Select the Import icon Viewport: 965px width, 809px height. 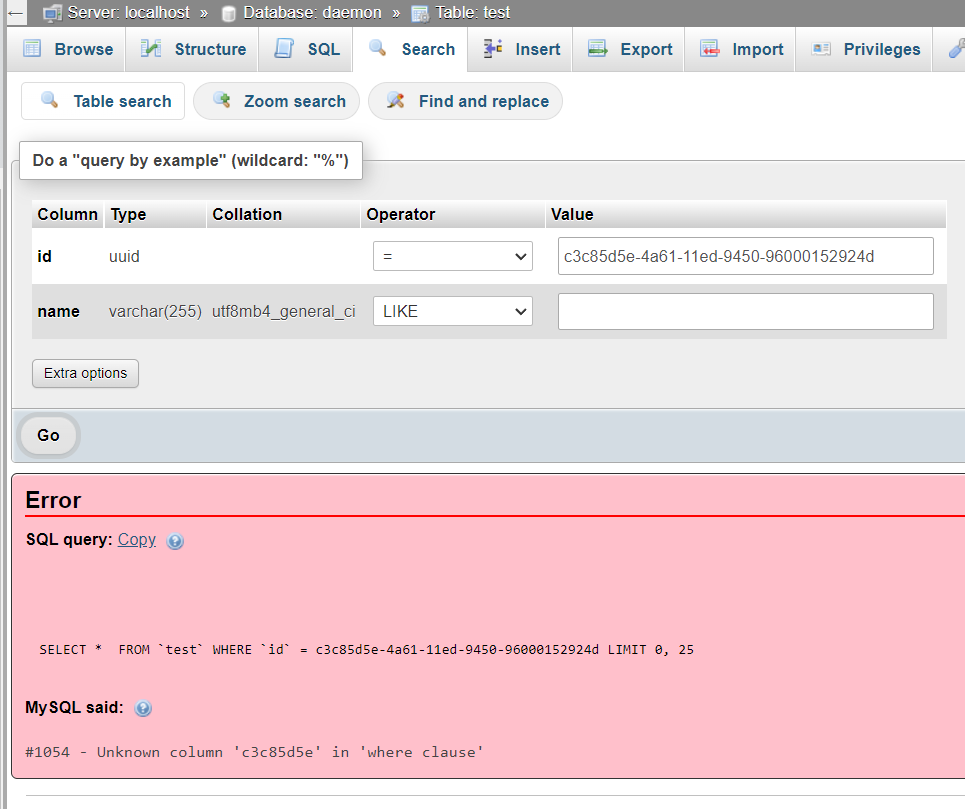pyautogui.click(x=712, y=48)
